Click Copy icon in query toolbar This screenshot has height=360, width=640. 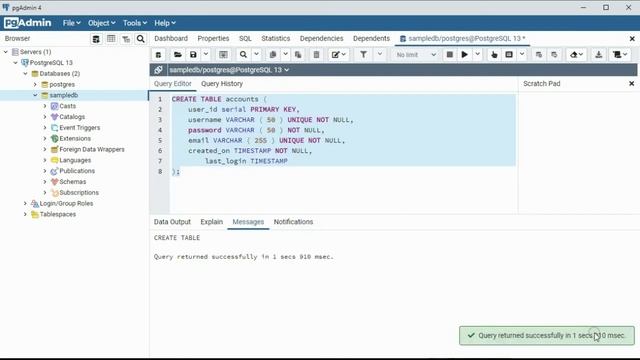[273, 55]
